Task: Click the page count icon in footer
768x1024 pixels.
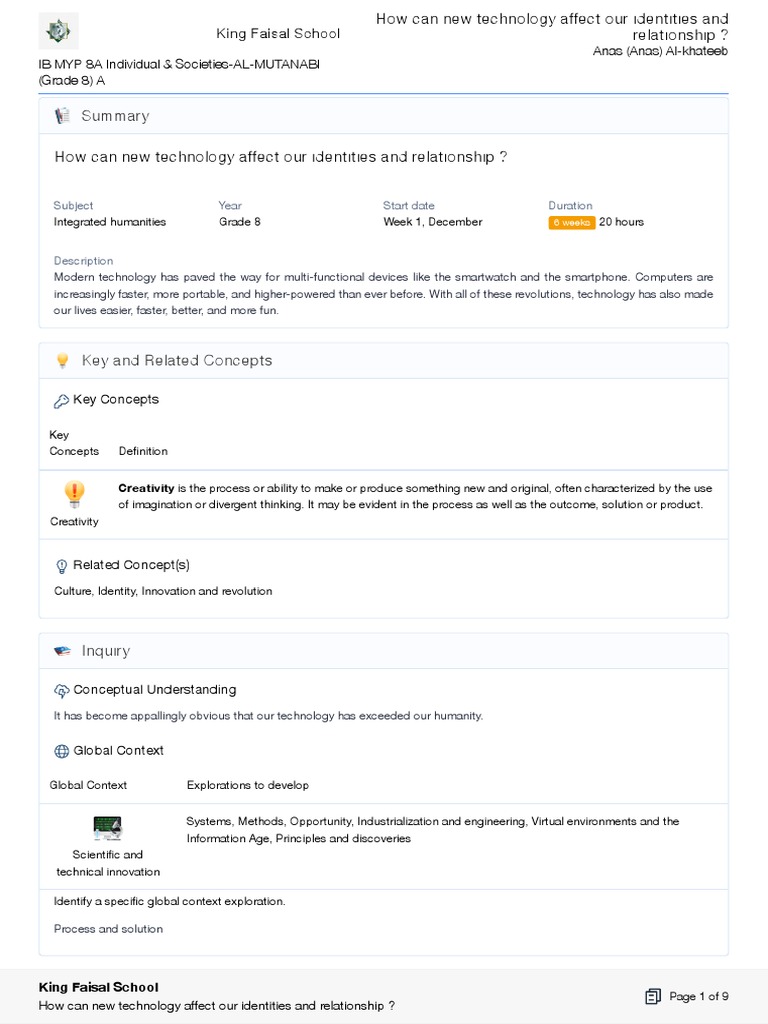Action: [x=653, y=996]
